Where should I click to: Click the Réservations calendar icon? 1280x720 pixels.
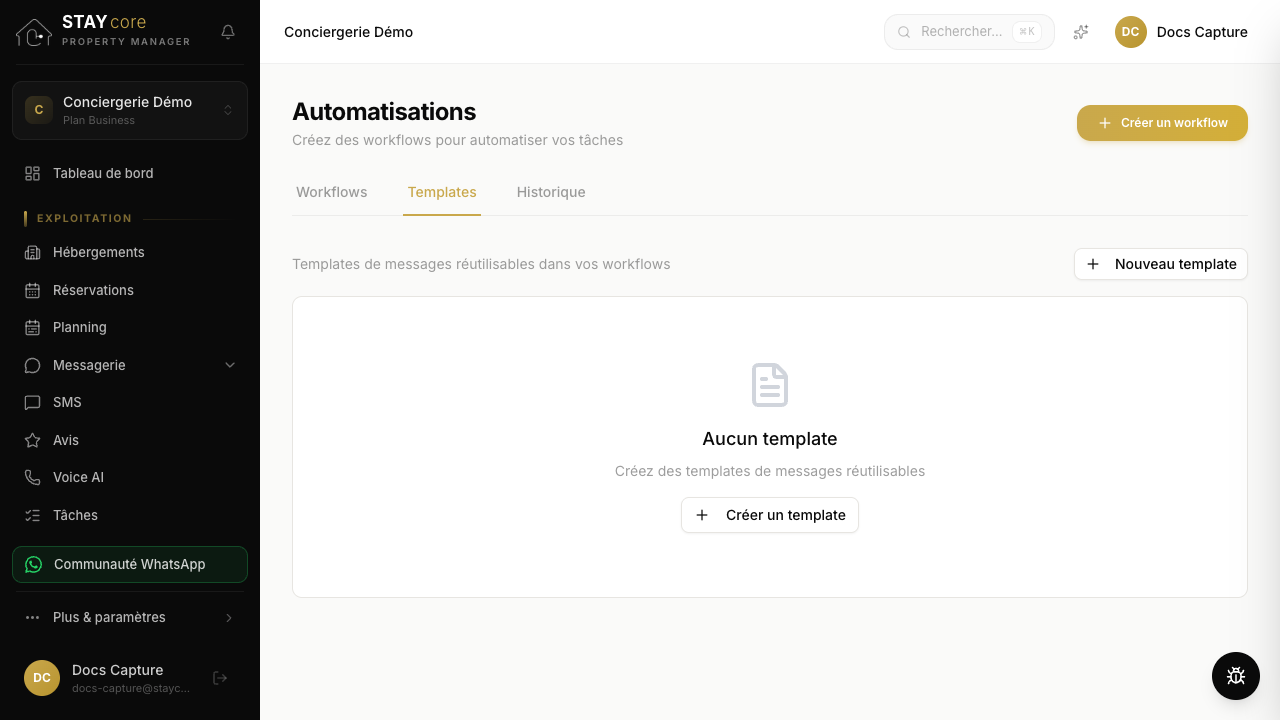pyautogui.click(x=33, y=290)
